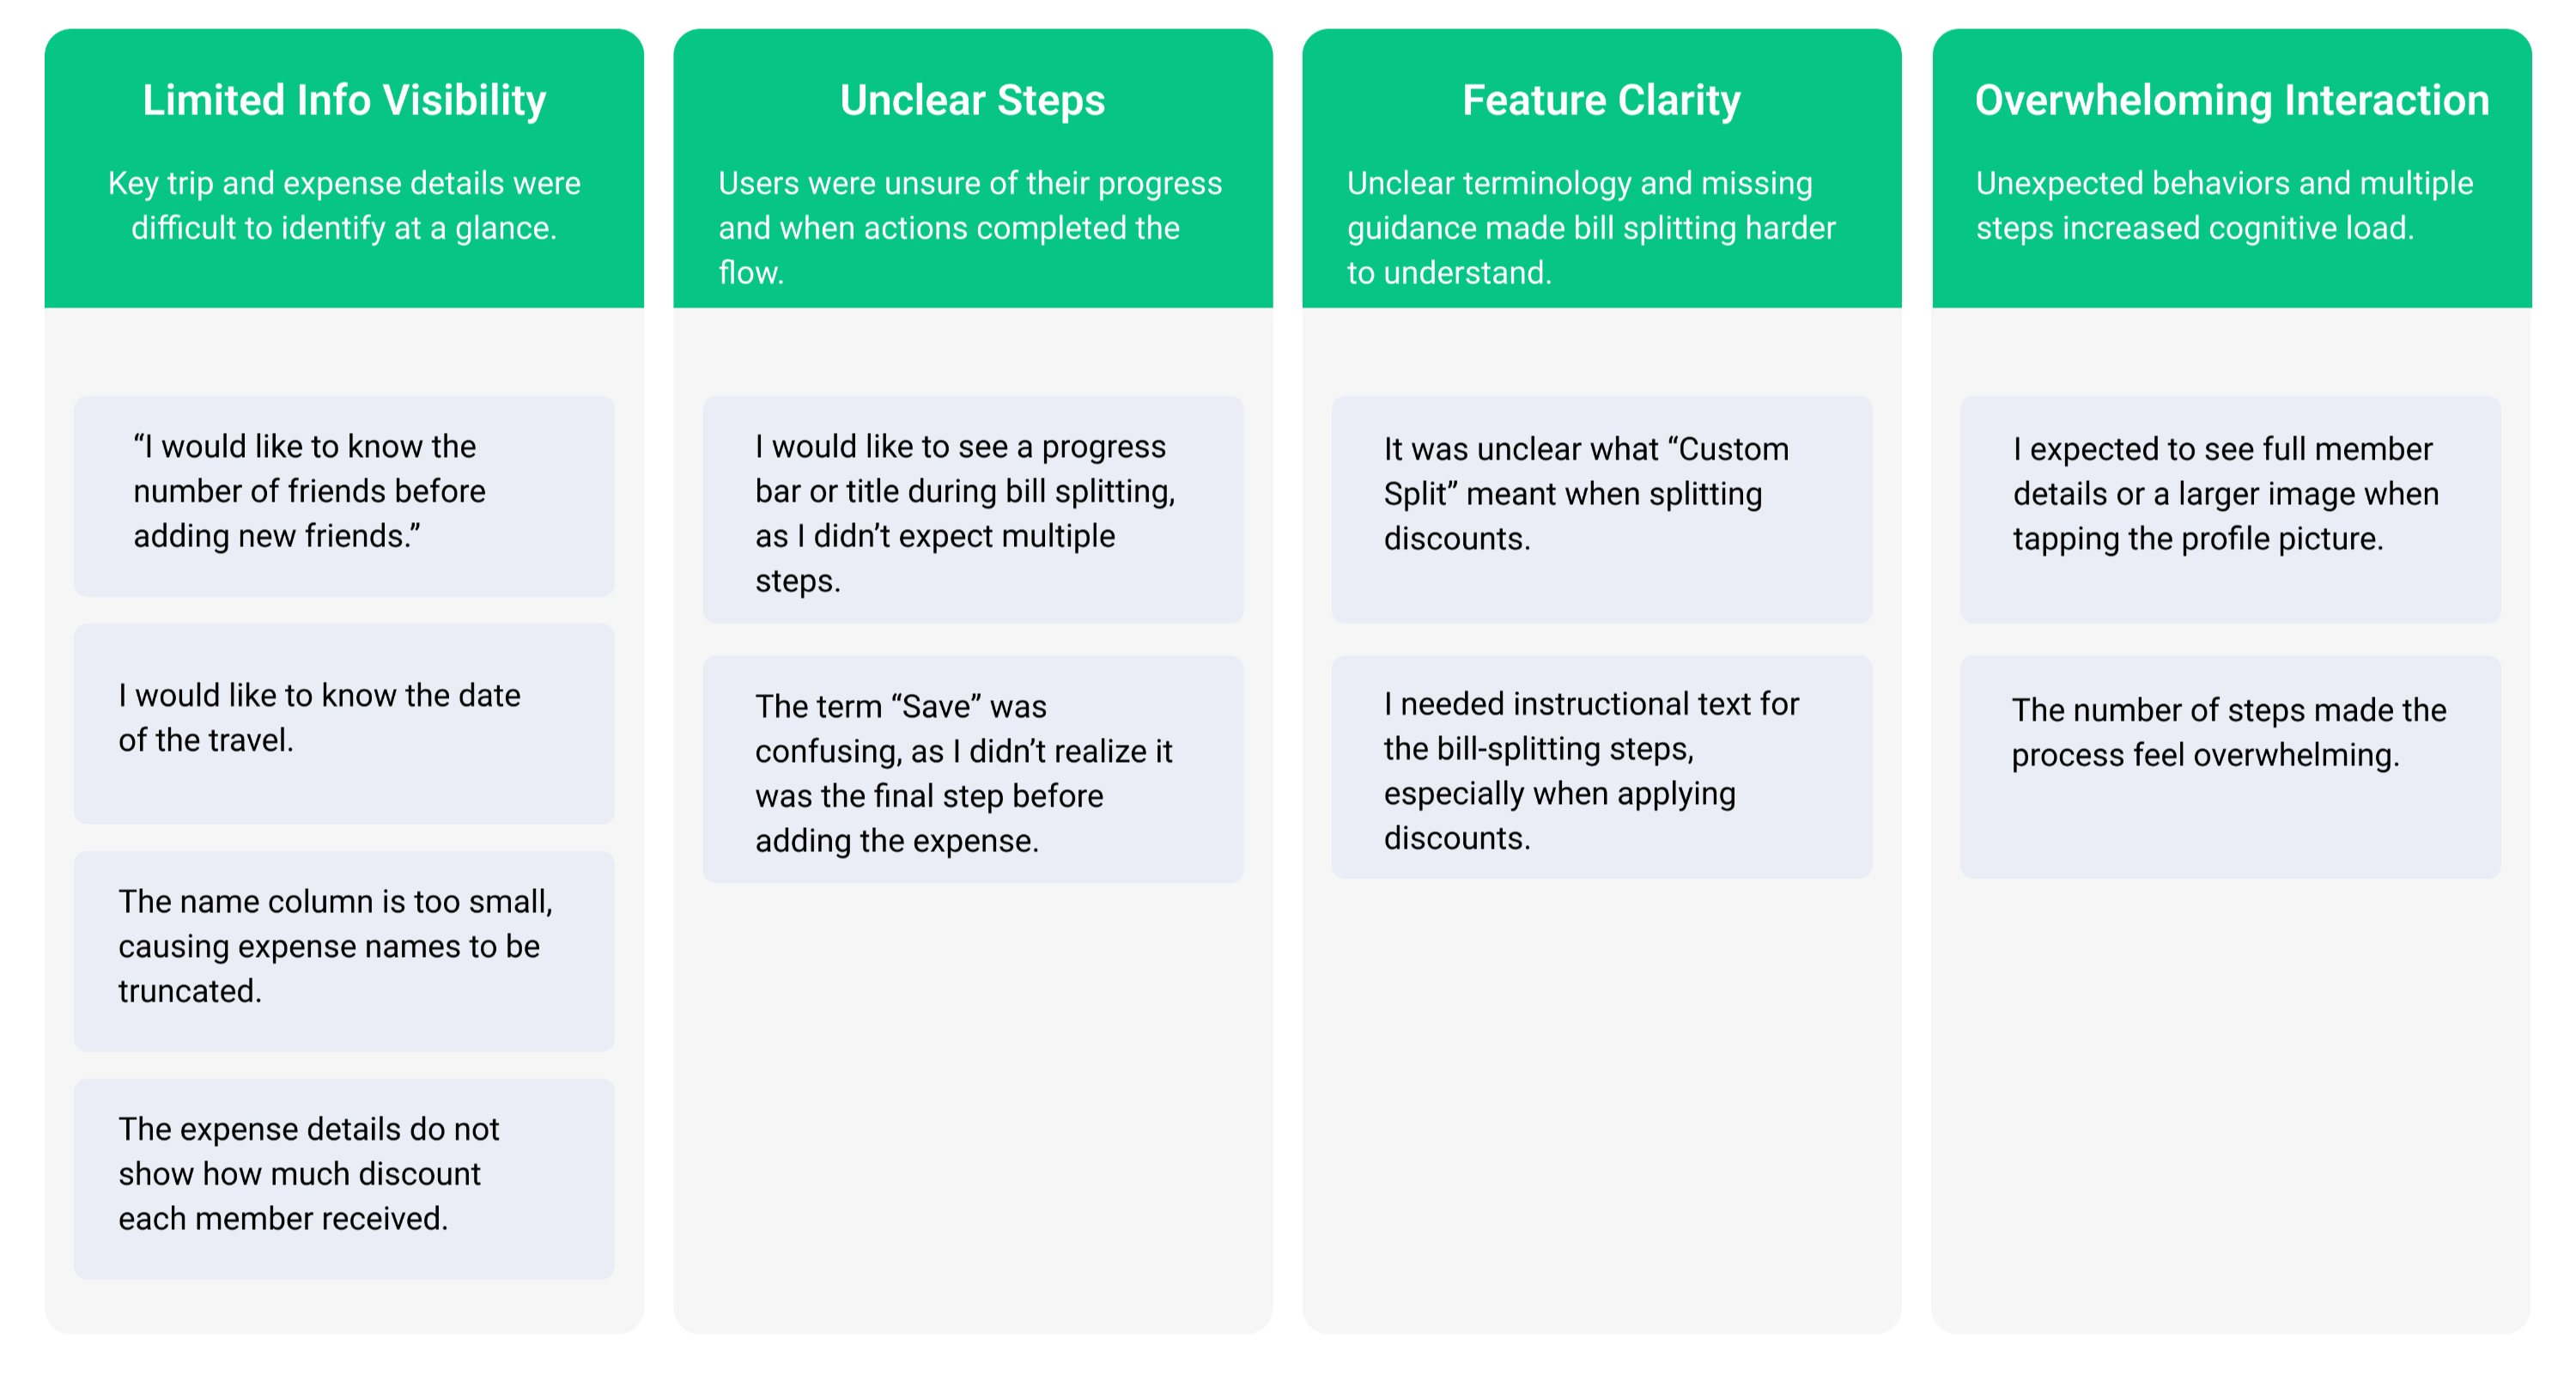This screenshot has height=1376, width=2576.
Task: Click the "Key trip and expense details" description
Action: point(344,205)
